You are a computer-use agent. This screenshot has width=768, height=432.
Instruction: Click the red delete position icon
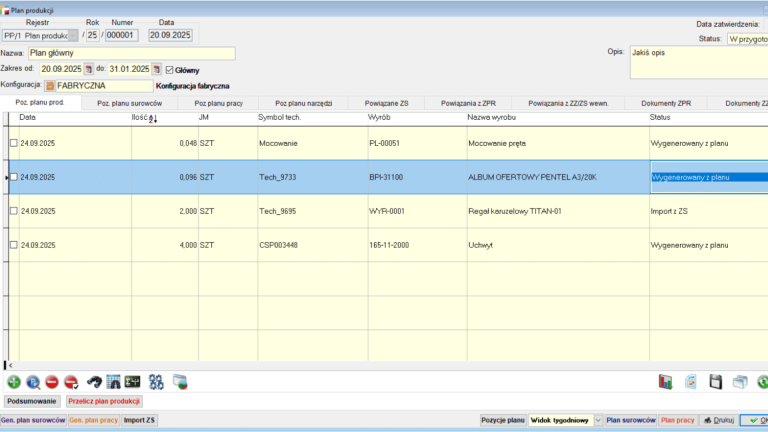point(52,381)
